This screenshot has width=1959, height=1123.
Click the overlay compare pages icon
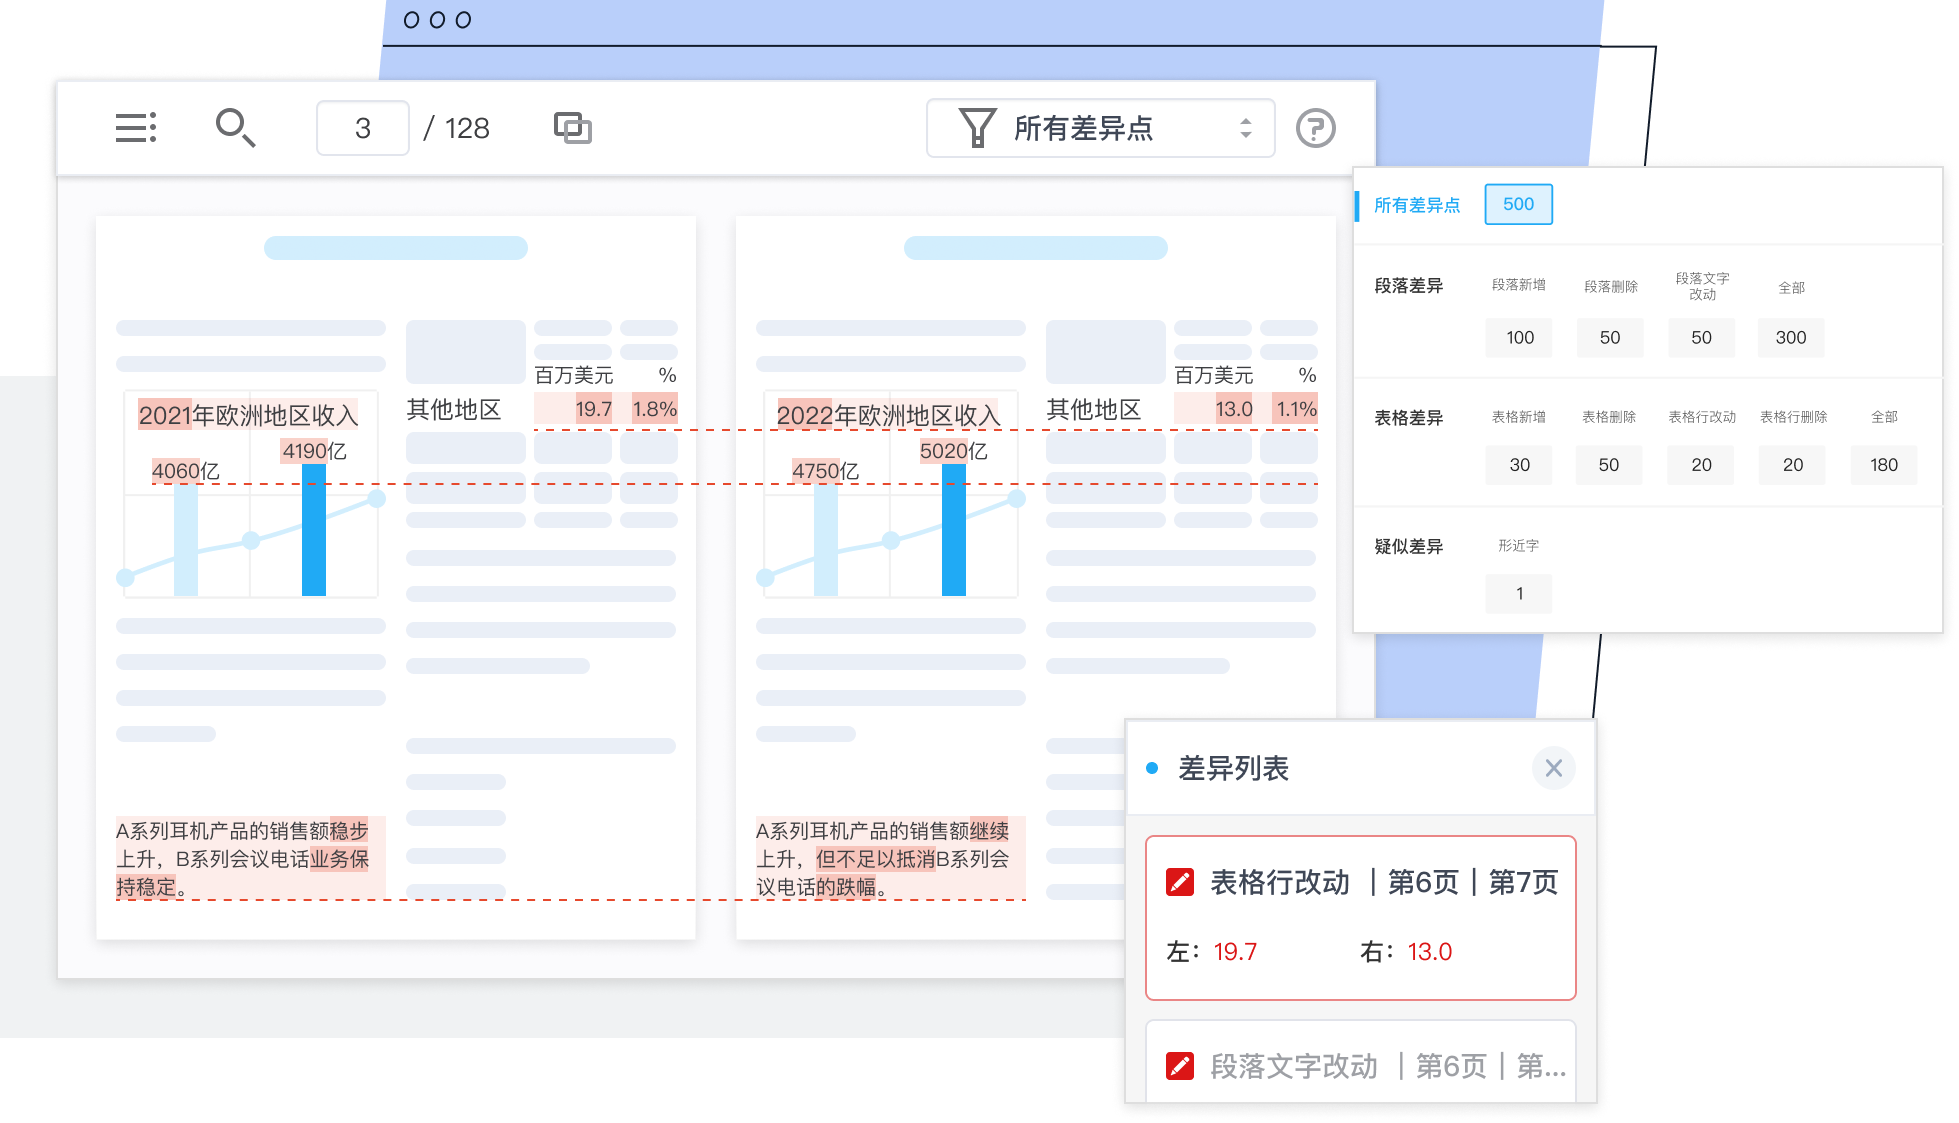572,128
